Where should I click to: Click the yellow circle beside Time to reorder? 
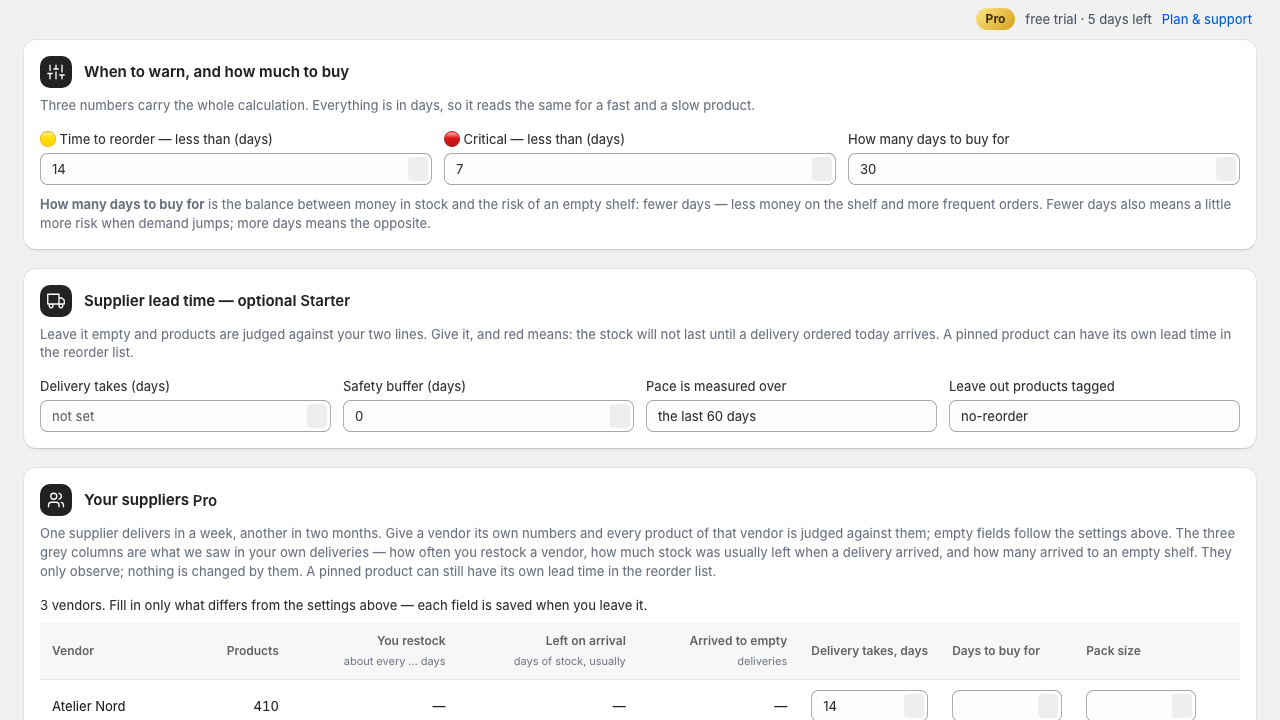pyautogui.click(x=48, y=139)
